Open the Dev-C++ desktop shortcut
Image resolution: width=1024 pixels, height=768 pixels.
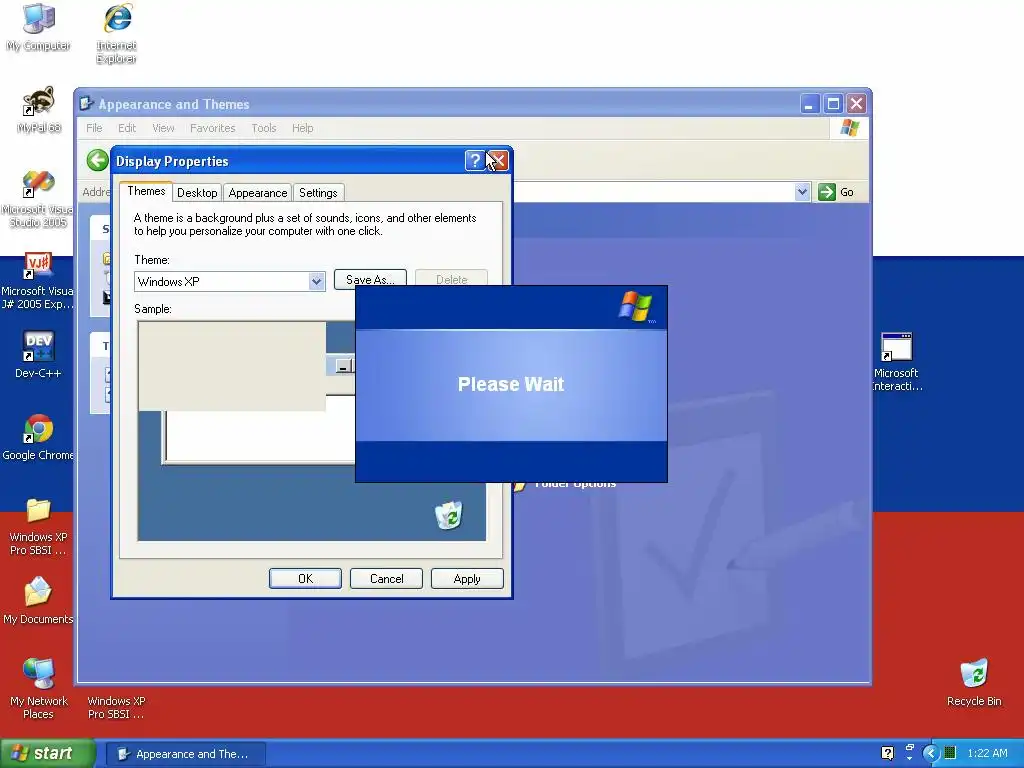pos(38,355)
